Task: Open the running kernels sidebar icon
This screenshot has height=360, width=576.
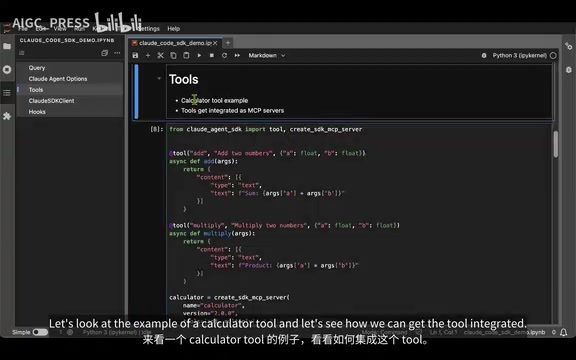Action: click(x=7, y=69)
